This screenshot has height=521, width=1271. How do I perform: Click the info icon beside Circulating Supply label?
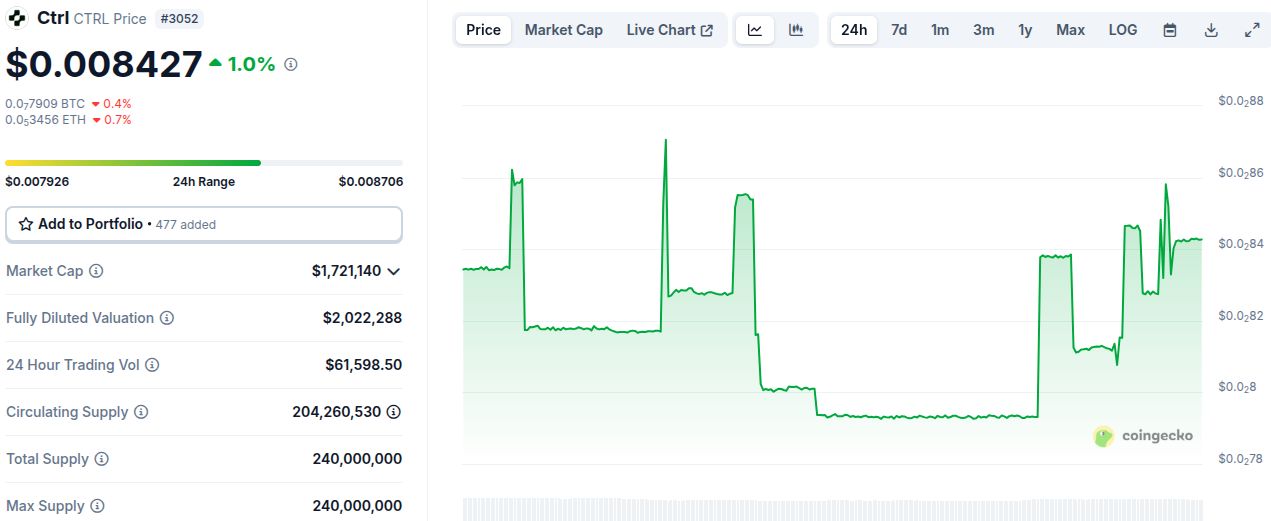141,412
